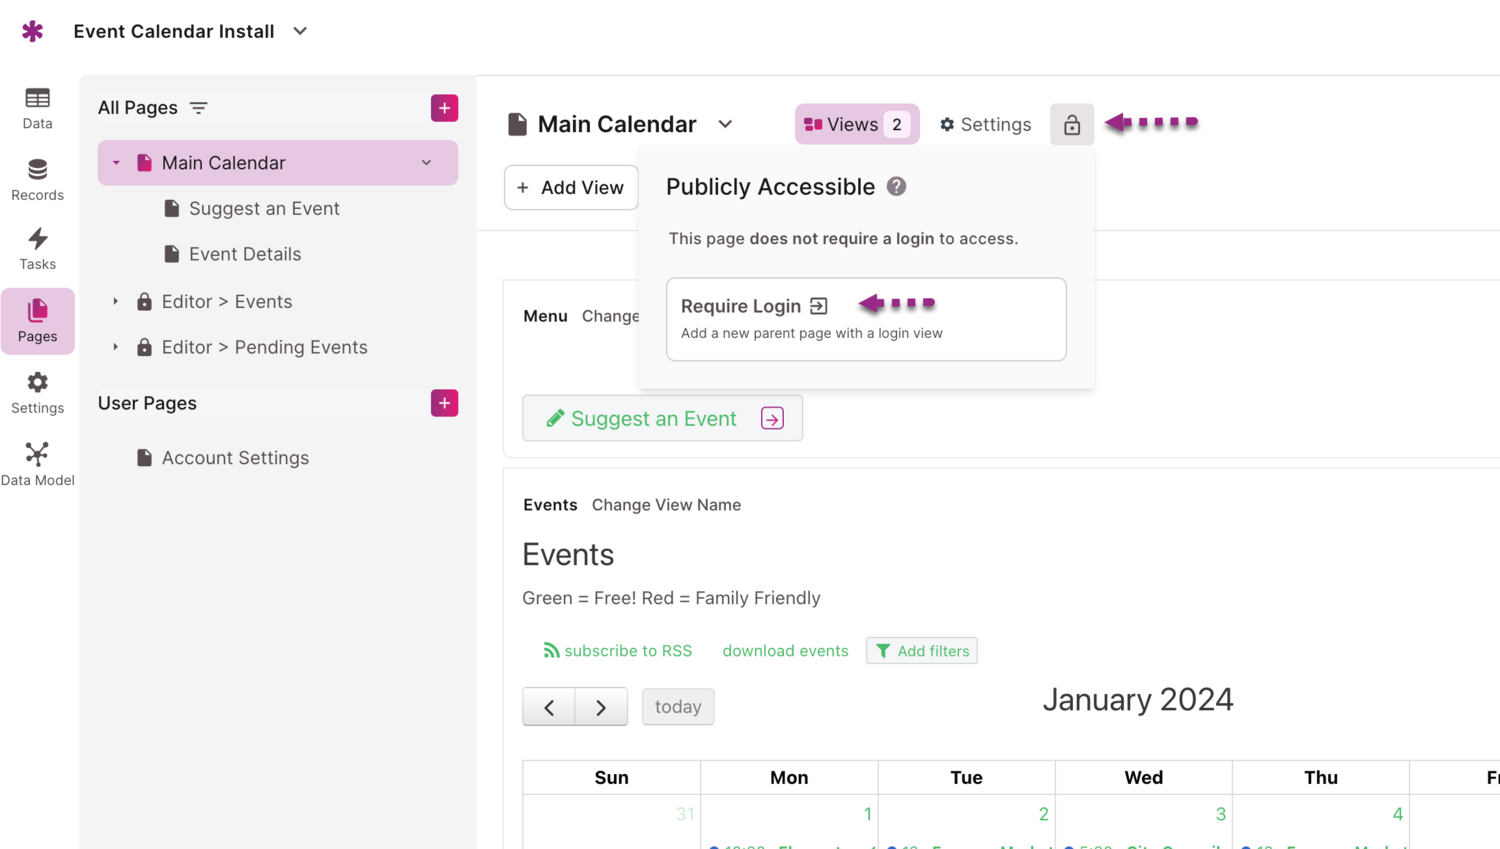The height and width of the screenshot is (849, 1500).
Task: Click the Add View button
Action: coord(570,188)
